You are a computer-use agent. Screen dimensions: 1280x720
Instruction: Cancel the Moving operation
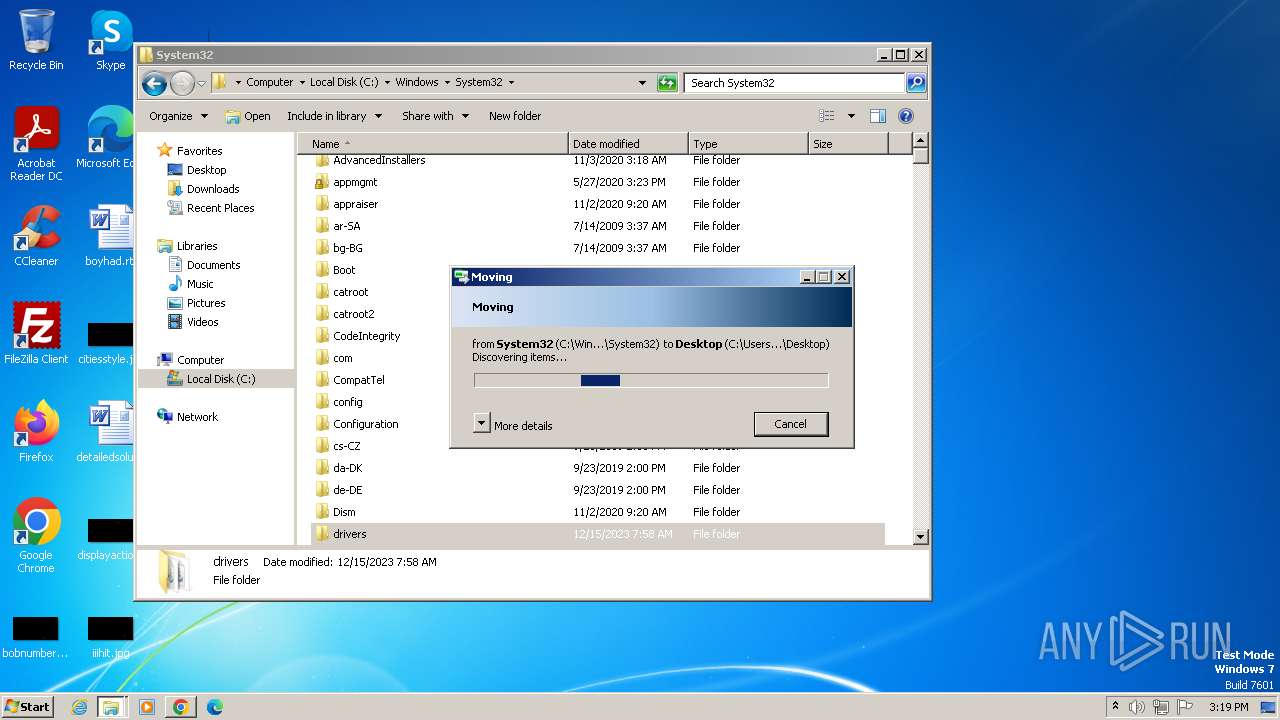(790, 424)
